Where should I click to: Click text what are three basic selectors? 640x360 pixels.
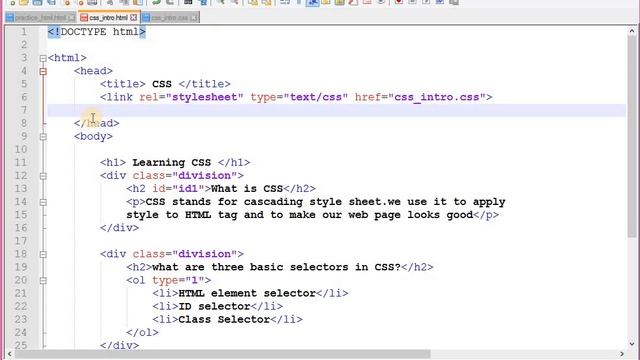coord(250,267)
